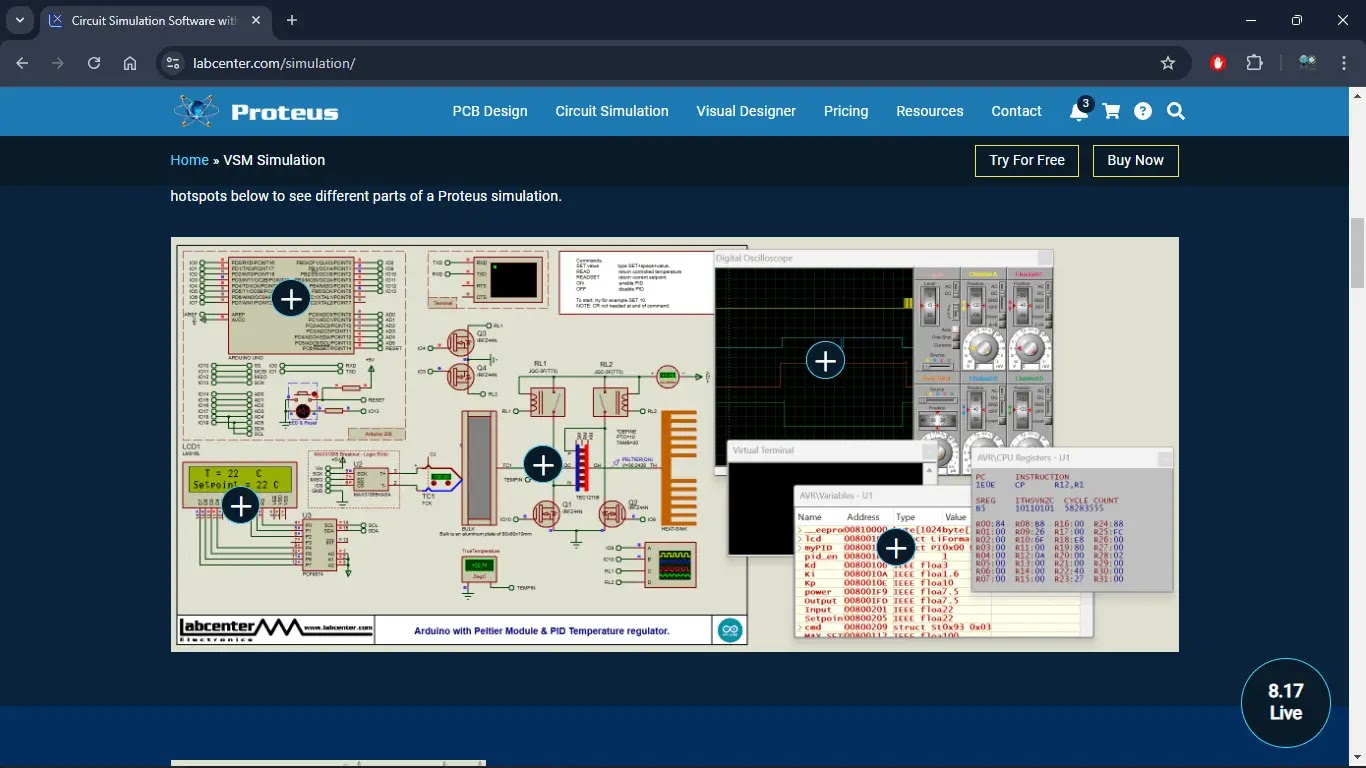
Task: Open the site search magnifier
Action: [x=1176, y=112]
